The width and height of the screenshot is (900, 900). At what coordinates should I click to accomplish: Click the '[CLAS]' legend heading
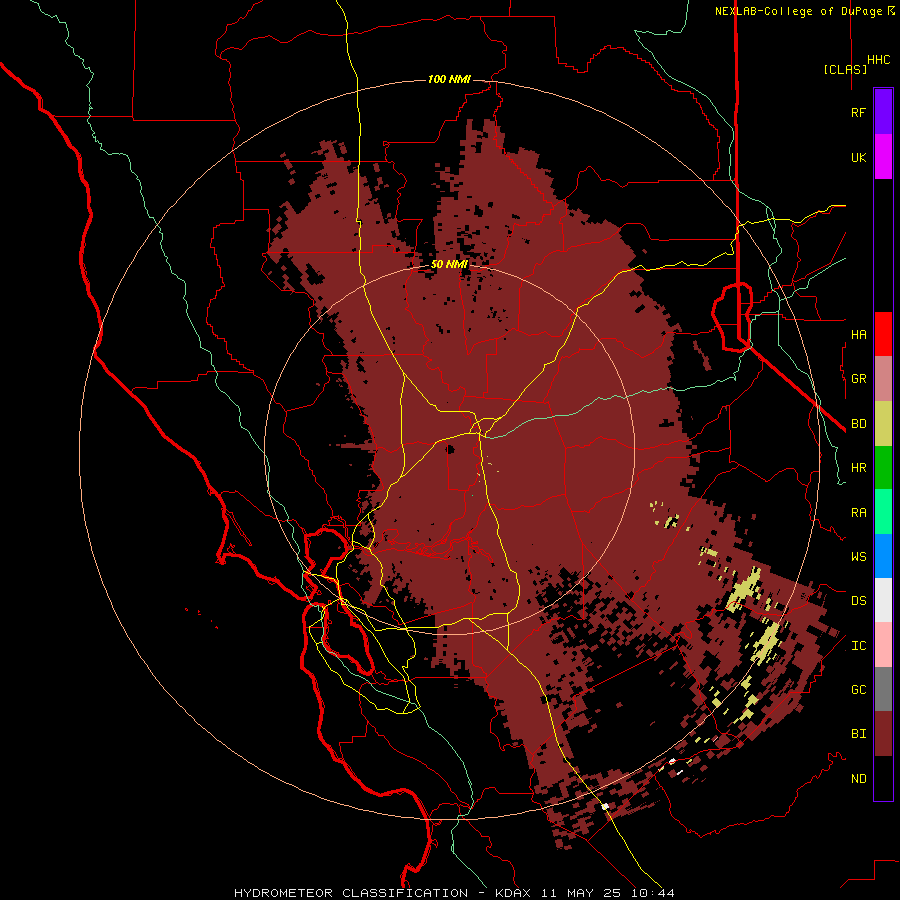pos(845,69)
